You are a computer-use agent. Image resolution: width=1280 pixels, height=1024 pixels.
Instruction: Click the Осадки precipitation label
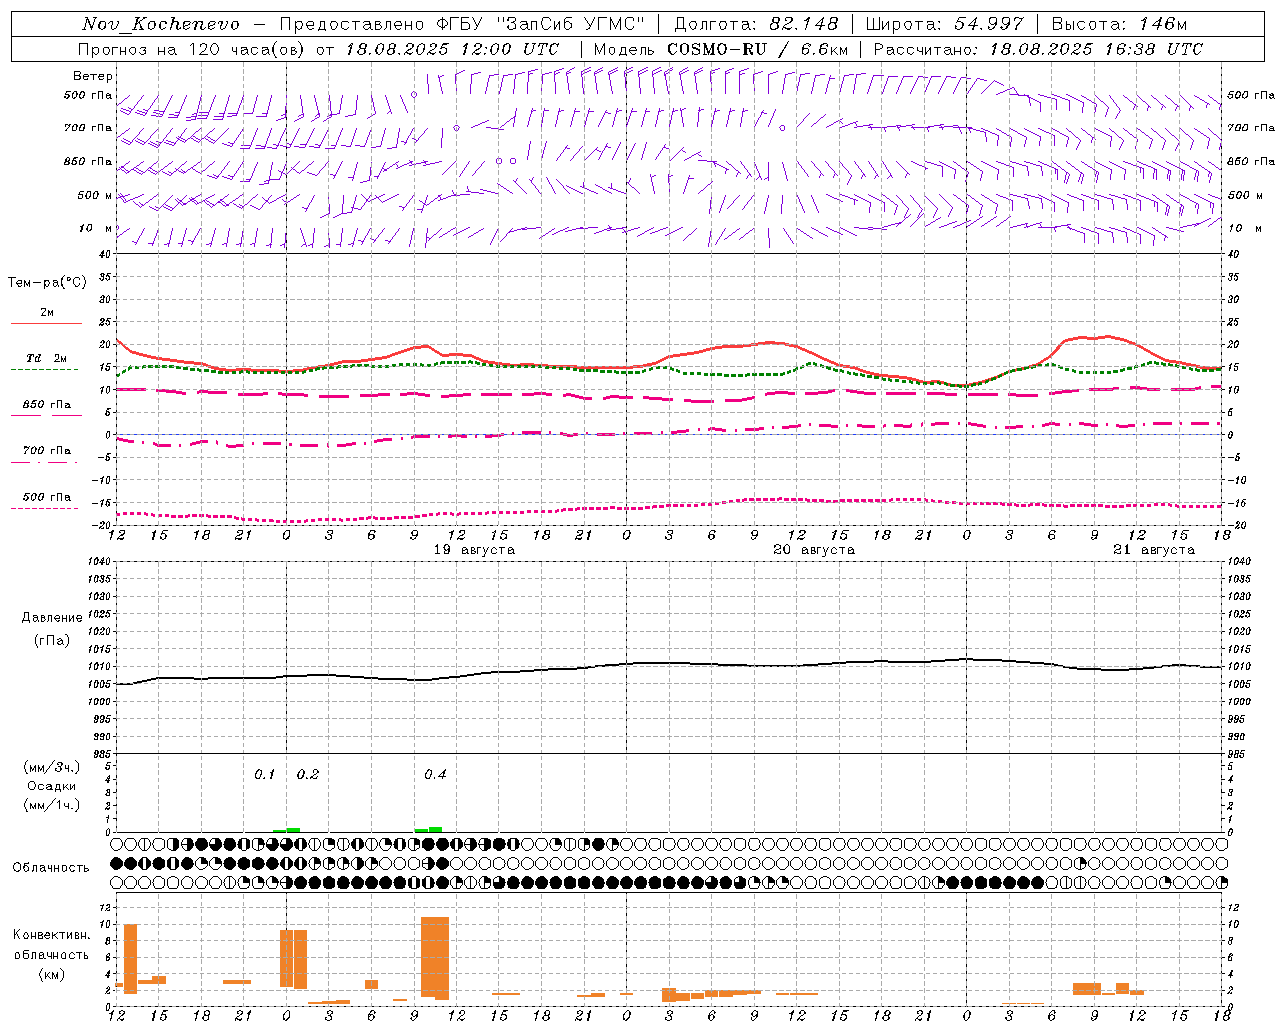[x=52, y=786]
